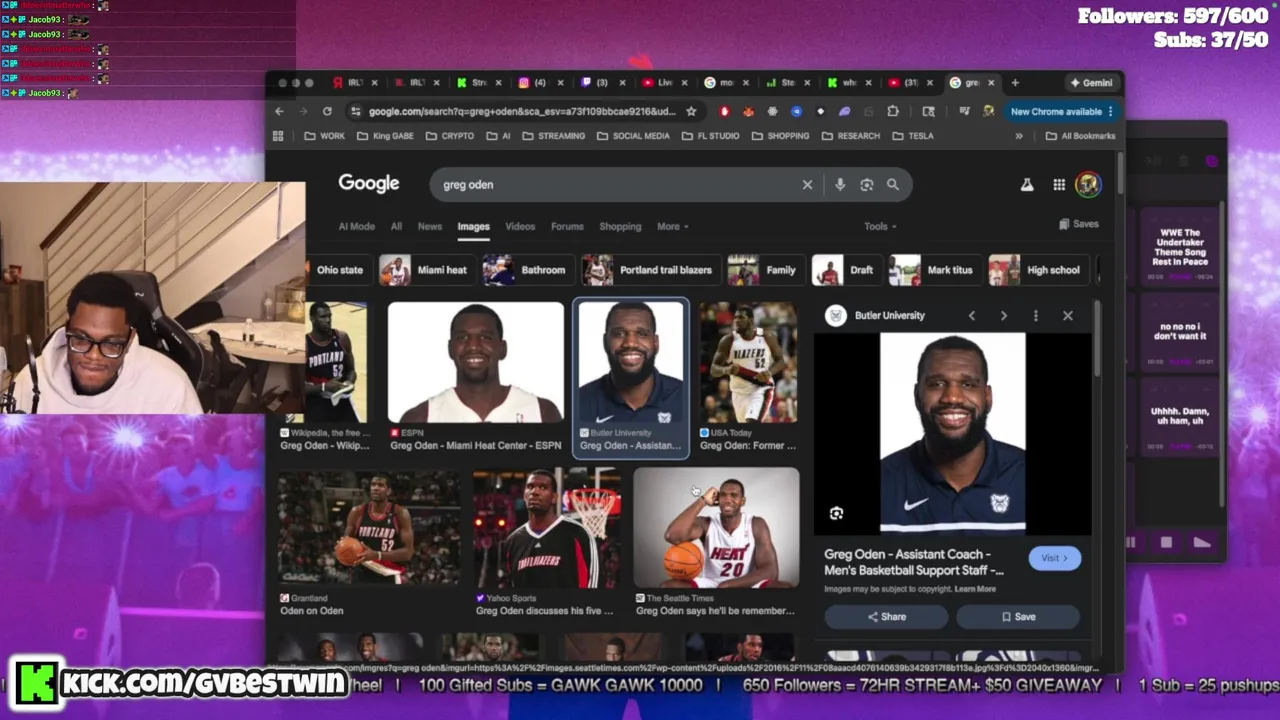The height and width of the screenshot is (720, 1280).
Task: Bookmark this page with the star icon
Action: [691, 111]
